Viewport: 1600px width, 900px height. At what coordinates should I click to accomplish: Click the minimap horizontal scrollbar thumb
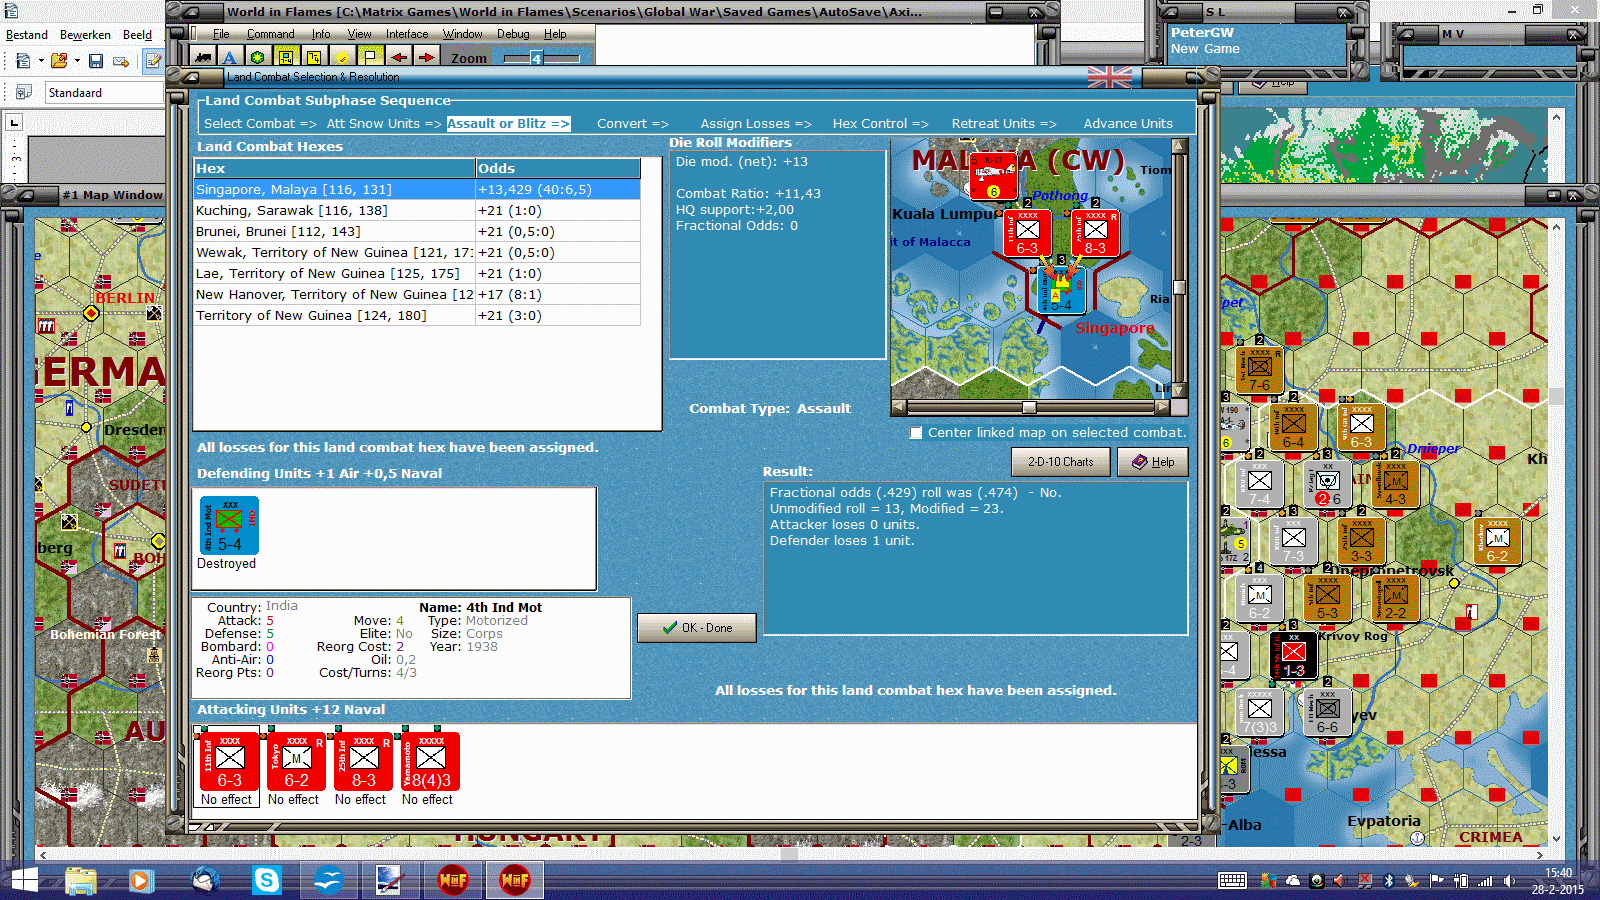click(1029, 408)
